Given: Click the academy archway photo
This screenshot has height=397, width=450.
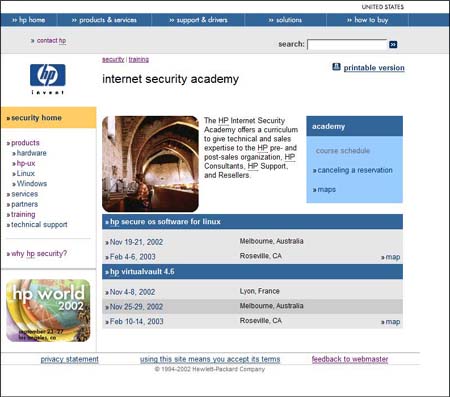Looking at the screenshot, I should 150,164.
